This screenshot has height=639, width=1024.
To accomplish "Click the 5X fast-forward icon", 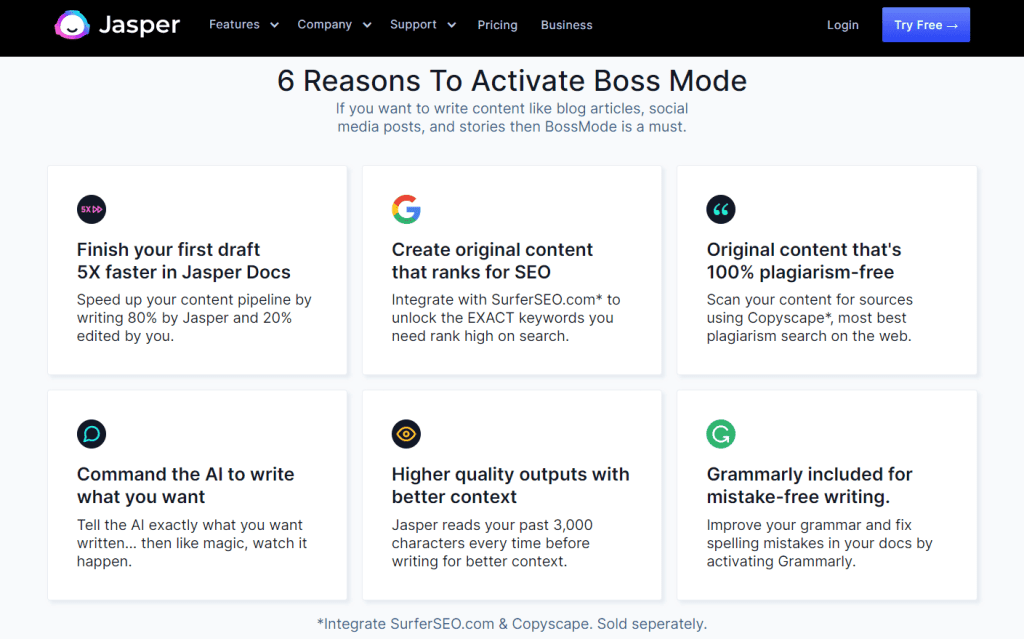I will (91, 210).
